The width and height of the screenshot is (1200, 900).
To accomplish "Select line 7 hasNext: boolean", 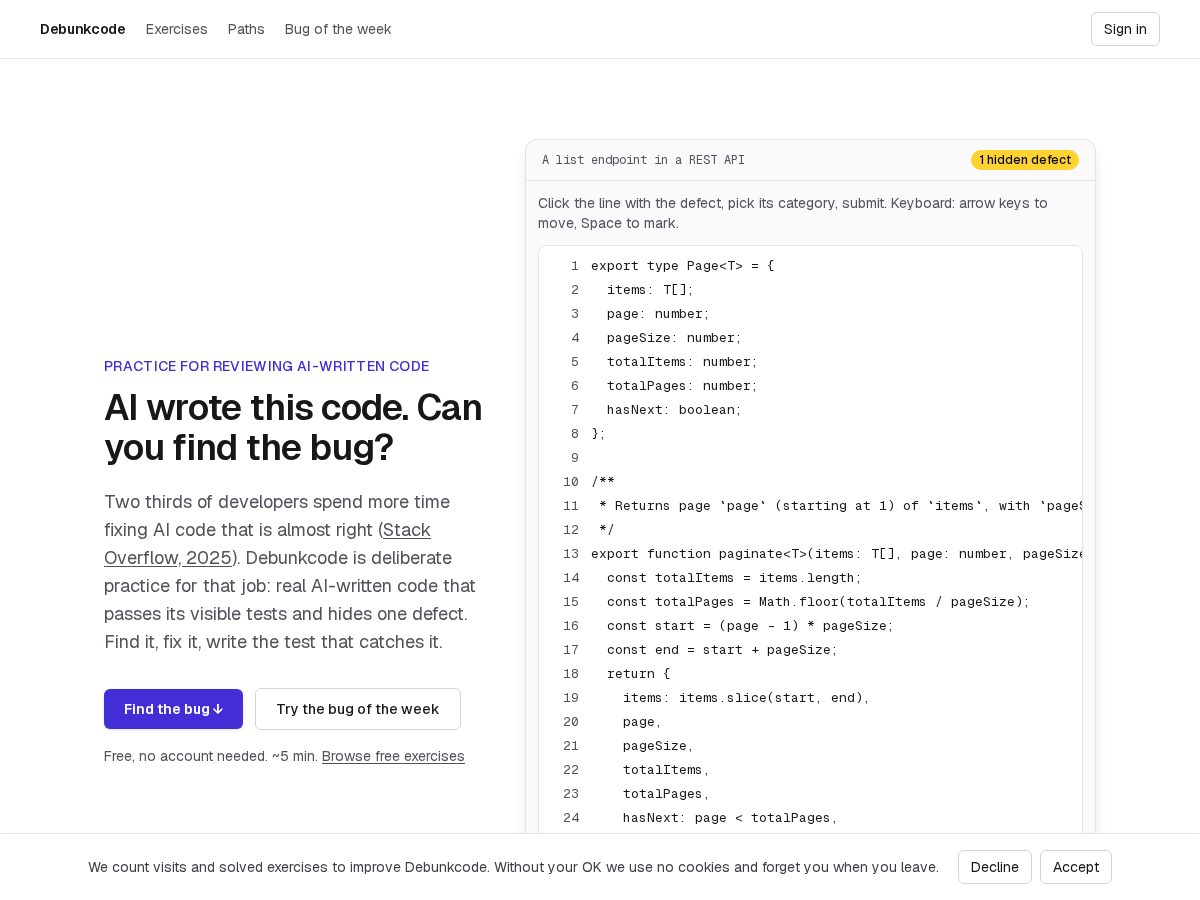I will [x=810, y=410].
